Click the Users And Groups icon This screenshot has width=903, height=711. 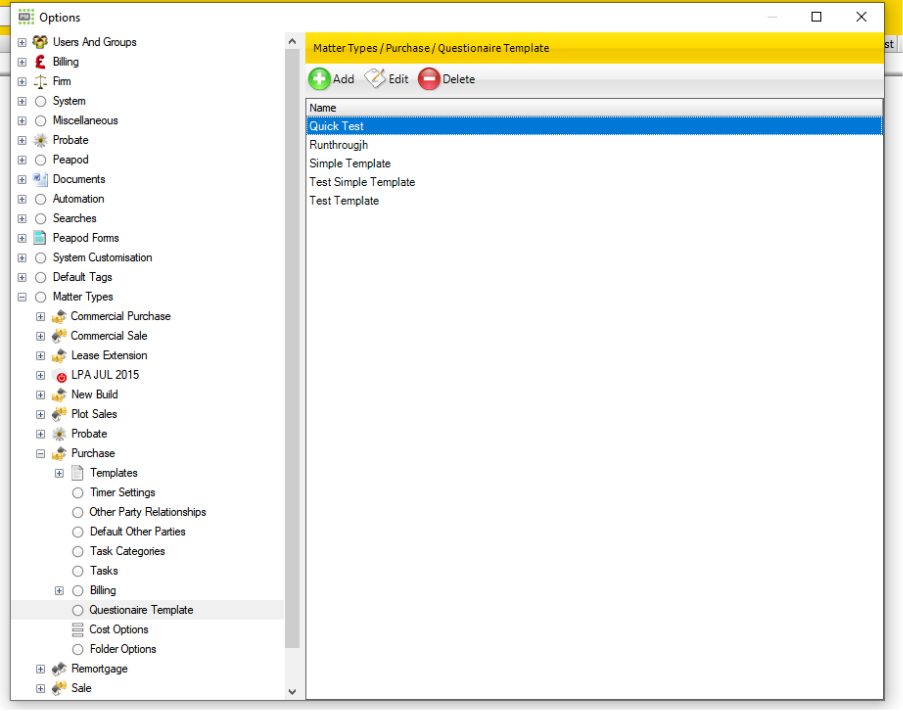pyautogui.click(x=40, y=42)
